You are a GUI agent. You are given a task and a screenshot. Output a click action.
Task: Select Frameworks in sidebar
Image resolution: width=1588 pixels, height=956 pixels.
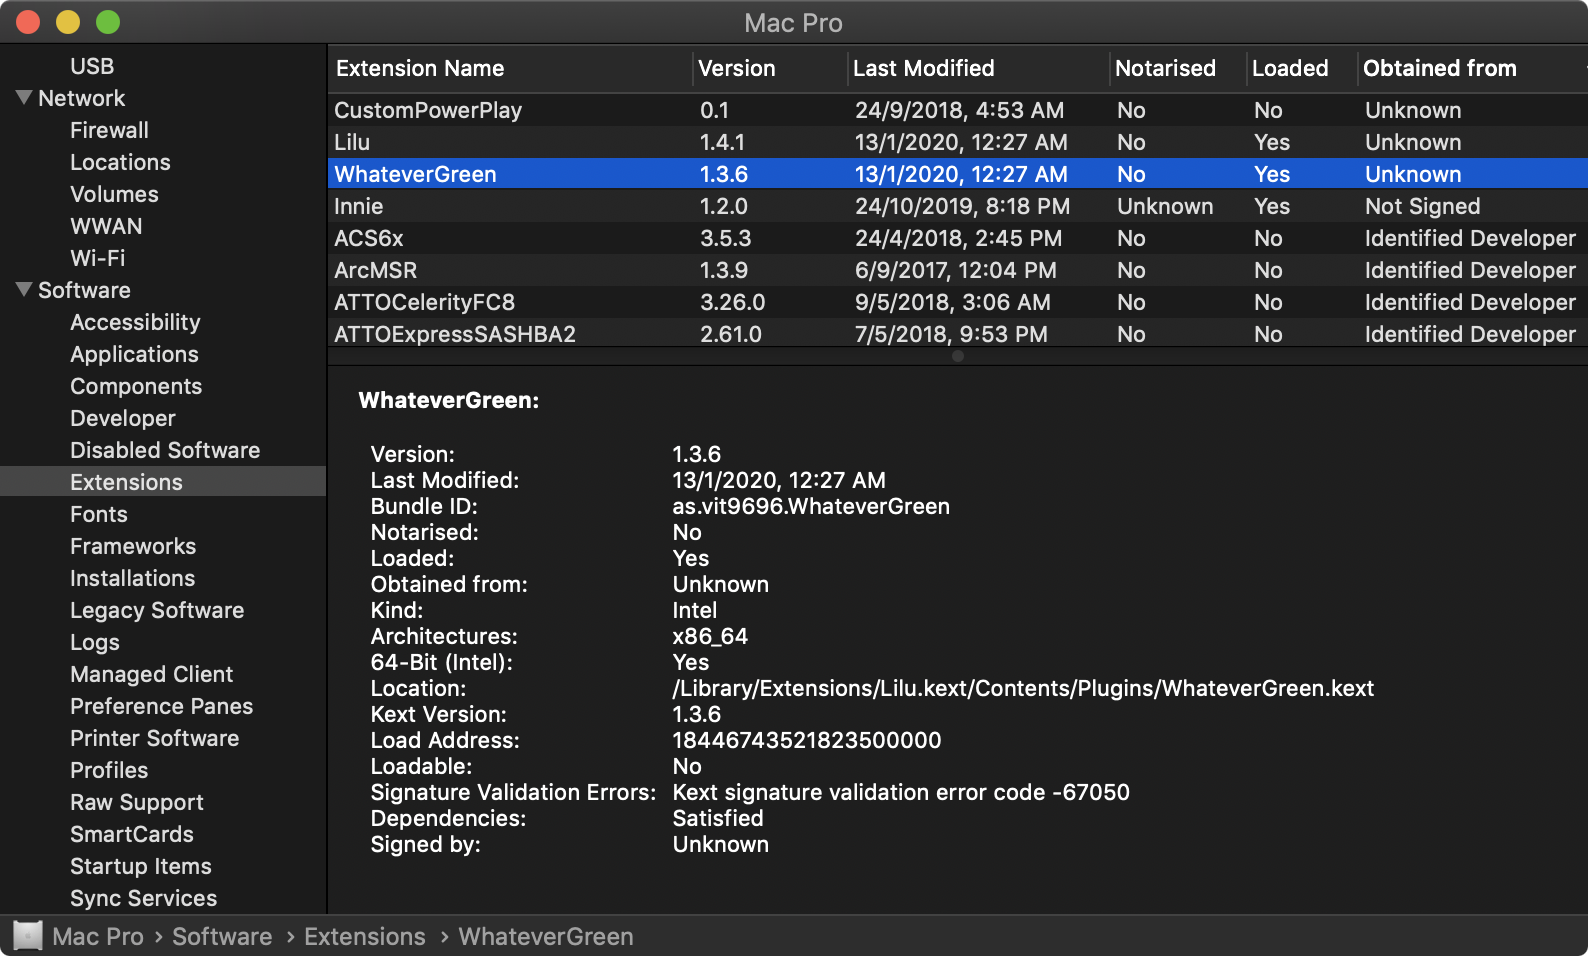pyautogui.click(x=133, y=546)
